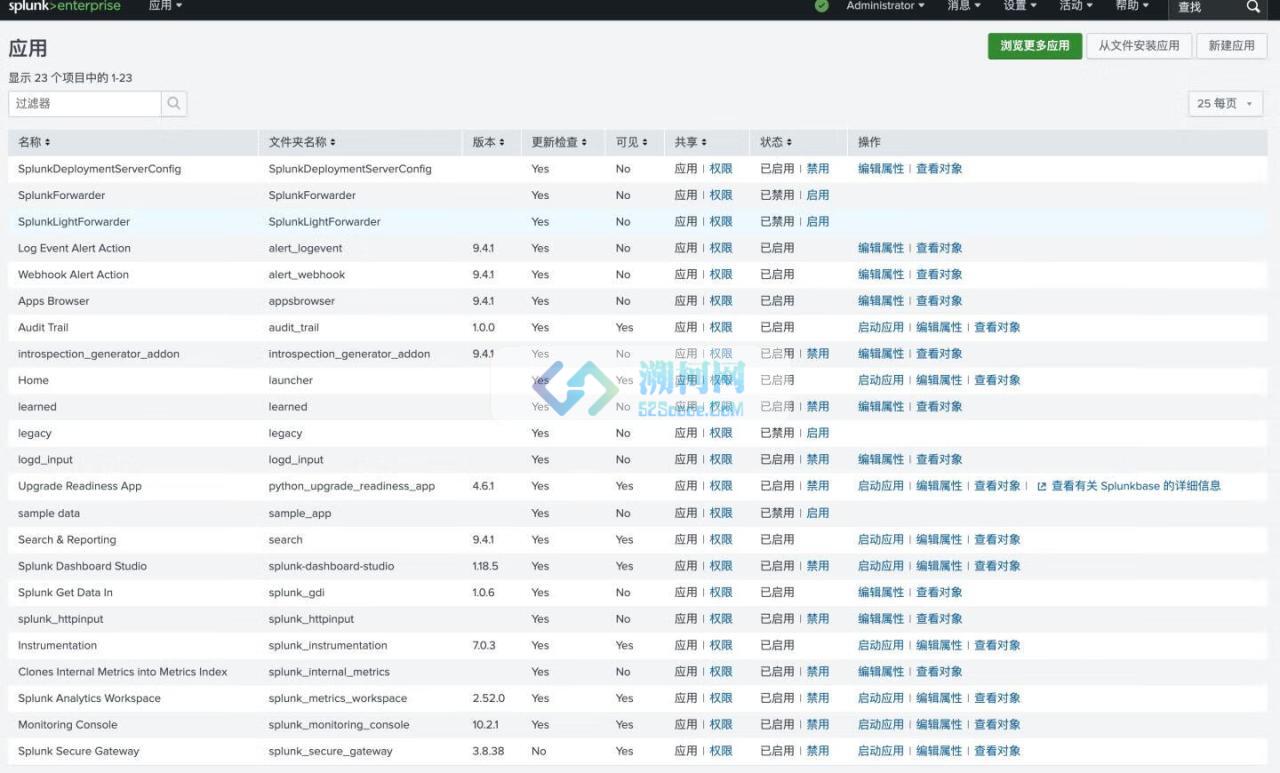The image size is (1280, 773).
Task: Sort by 更新检查 column header
Action: click(x=559, y=142)
